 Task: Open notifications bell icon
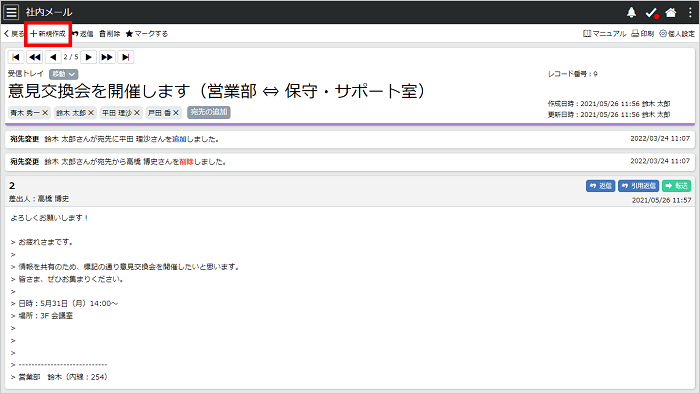631,12
